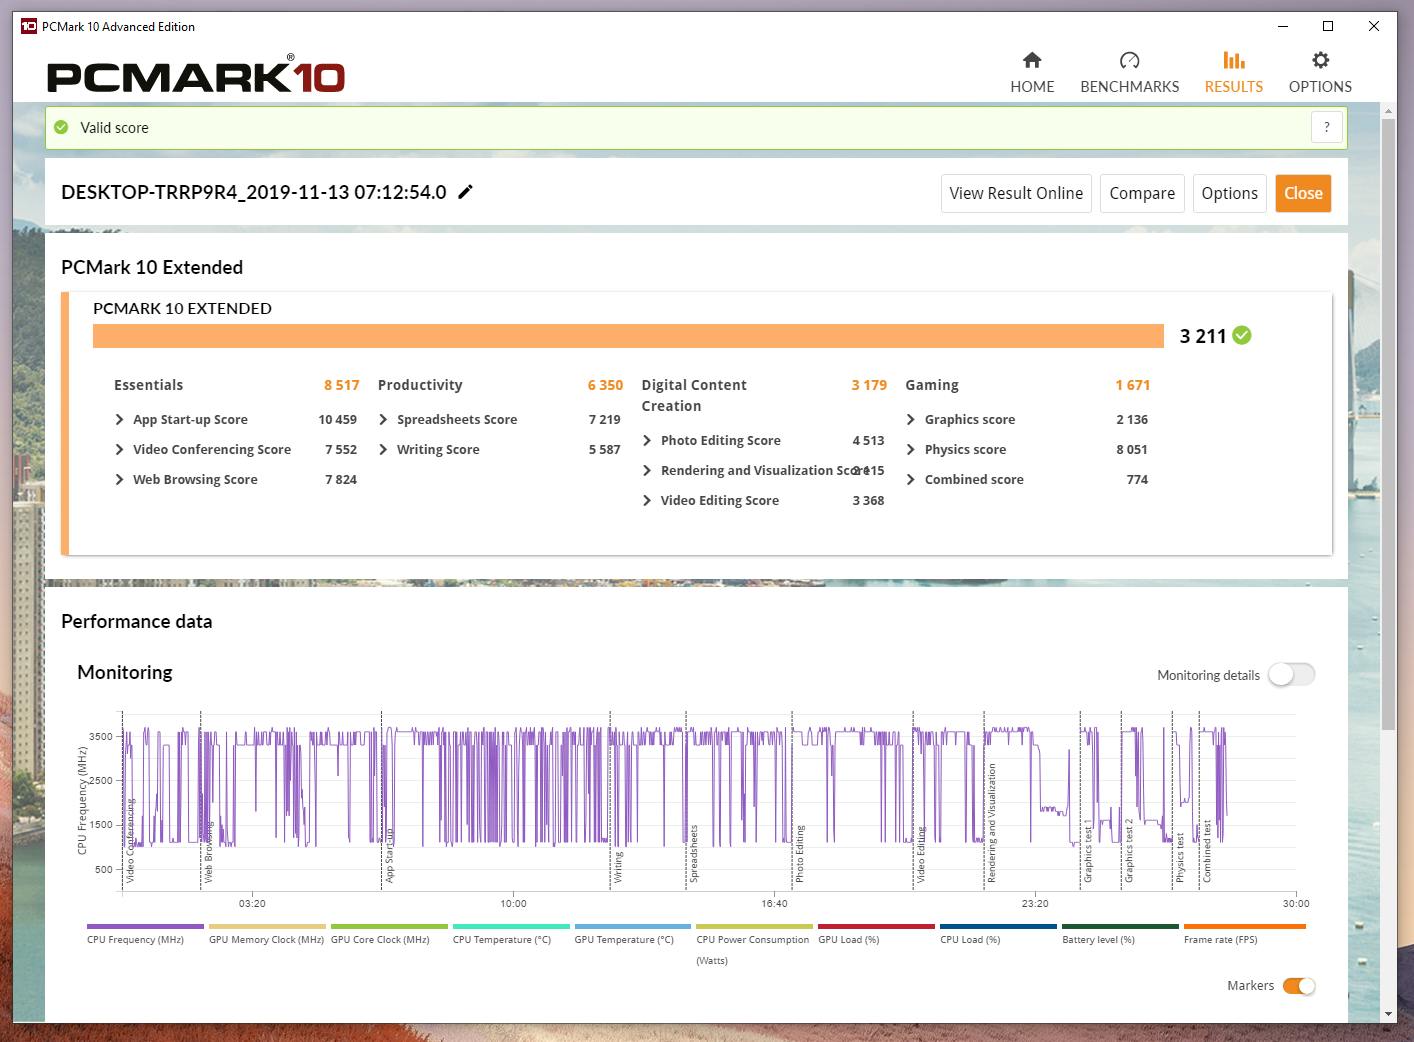1414x1042 pixels.
Task: Expand the App Start-up Score row
Action: [x=120, y=420]
